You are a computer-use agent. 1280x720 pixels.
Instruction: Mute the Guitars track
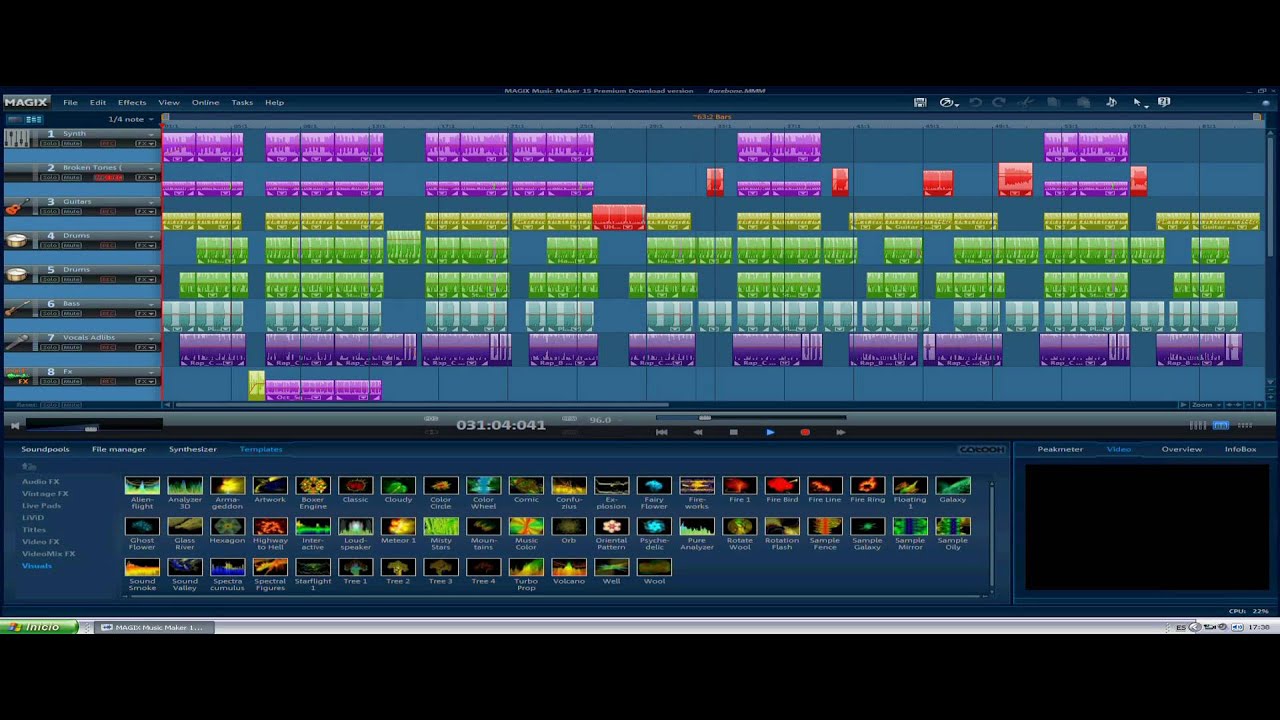tap(71, 211)
